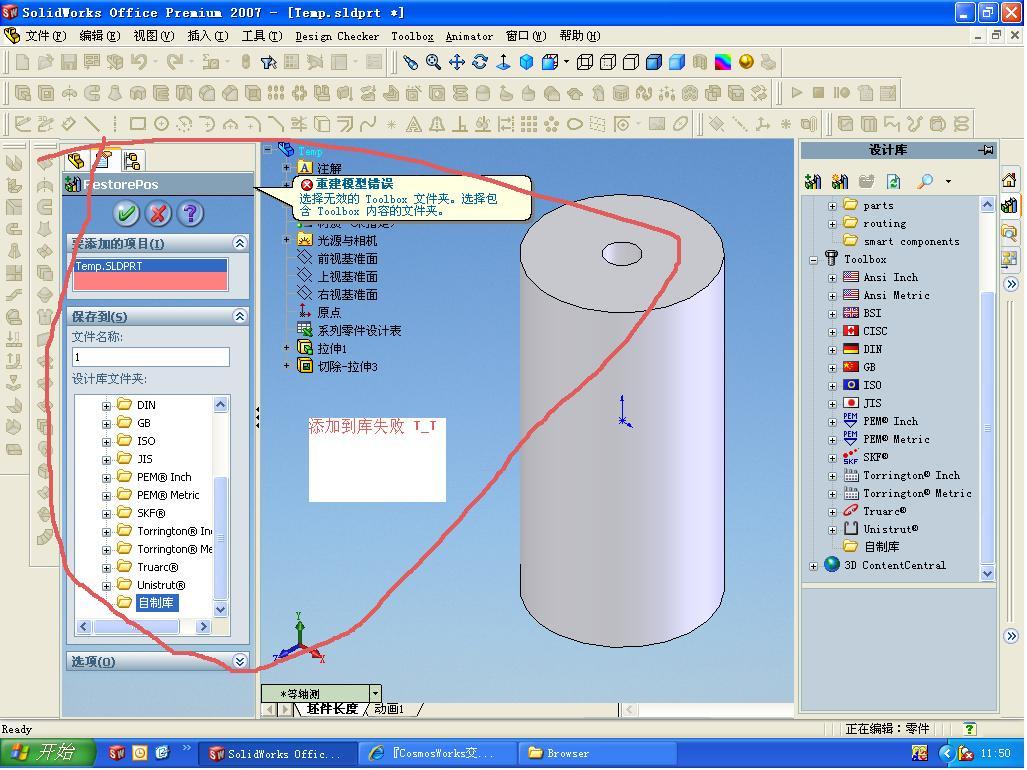Open the ConfigurationManager tab

pos(132,160)
